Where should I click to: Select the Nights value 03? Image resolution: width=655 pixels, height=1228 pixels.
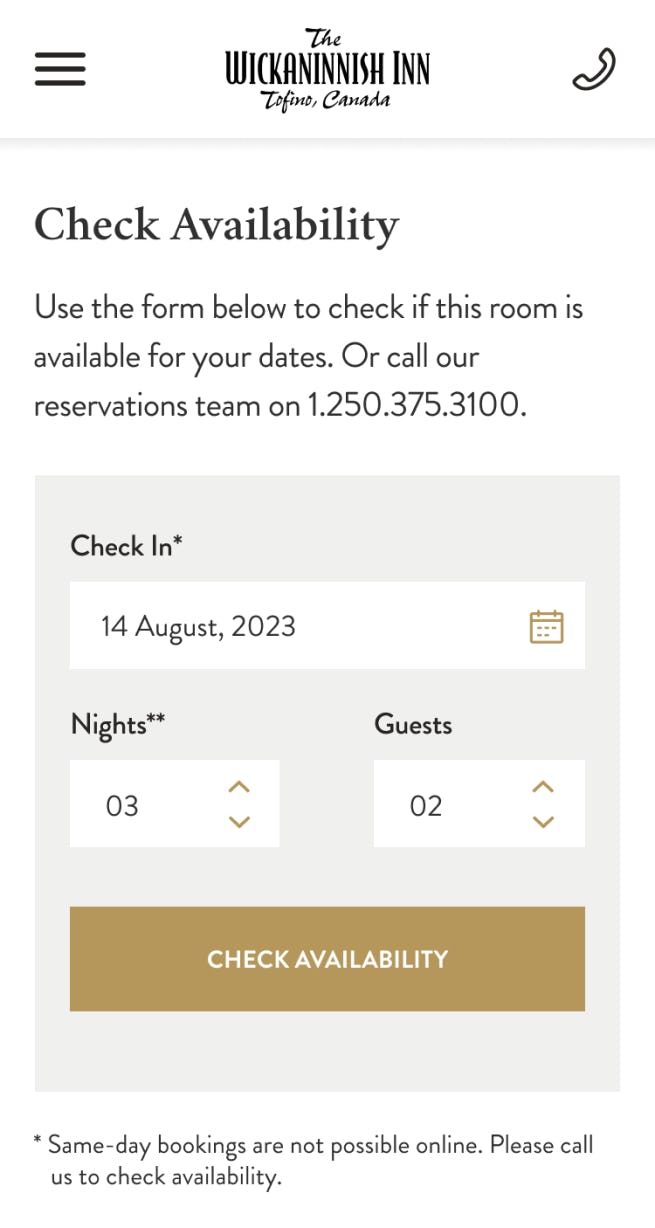[122, 806]
